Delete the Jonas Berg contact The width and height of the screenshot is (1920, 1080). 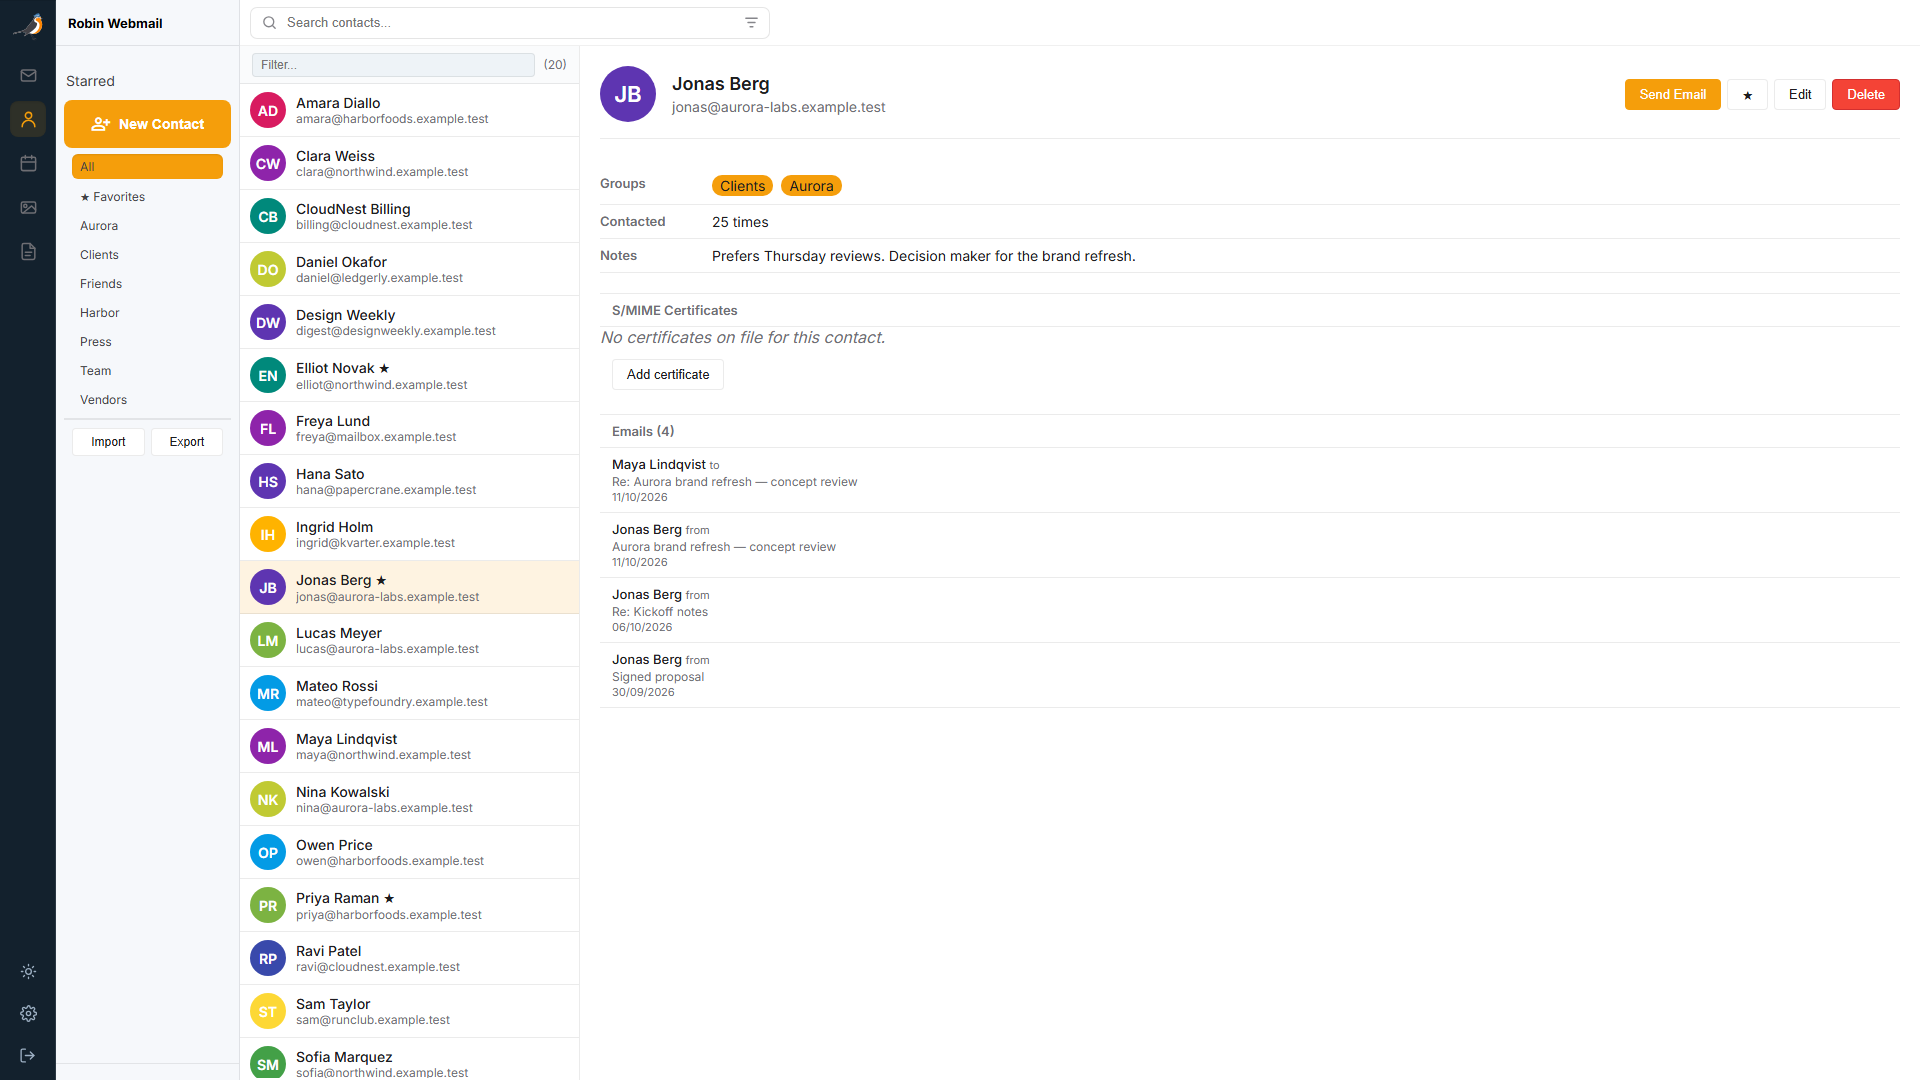1865,94
